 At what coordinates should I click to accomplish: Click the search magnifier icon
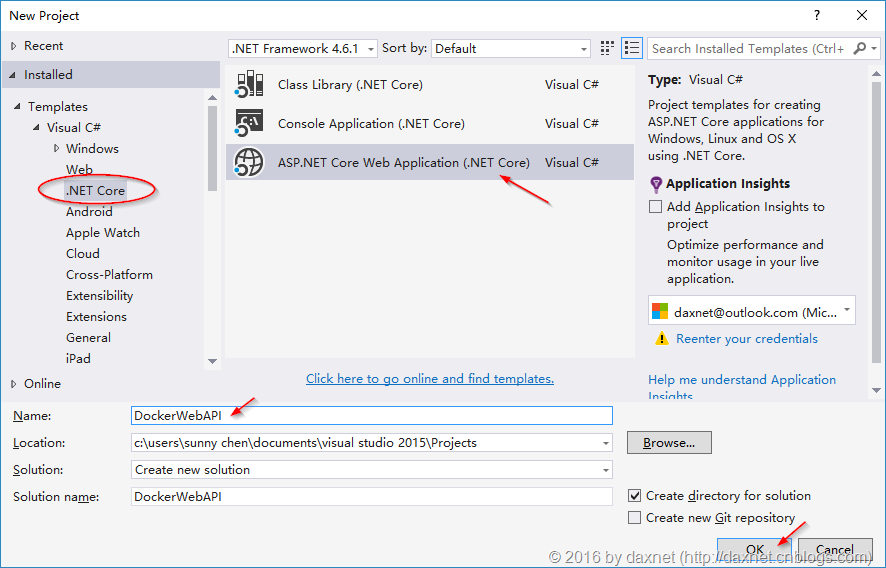859,49
